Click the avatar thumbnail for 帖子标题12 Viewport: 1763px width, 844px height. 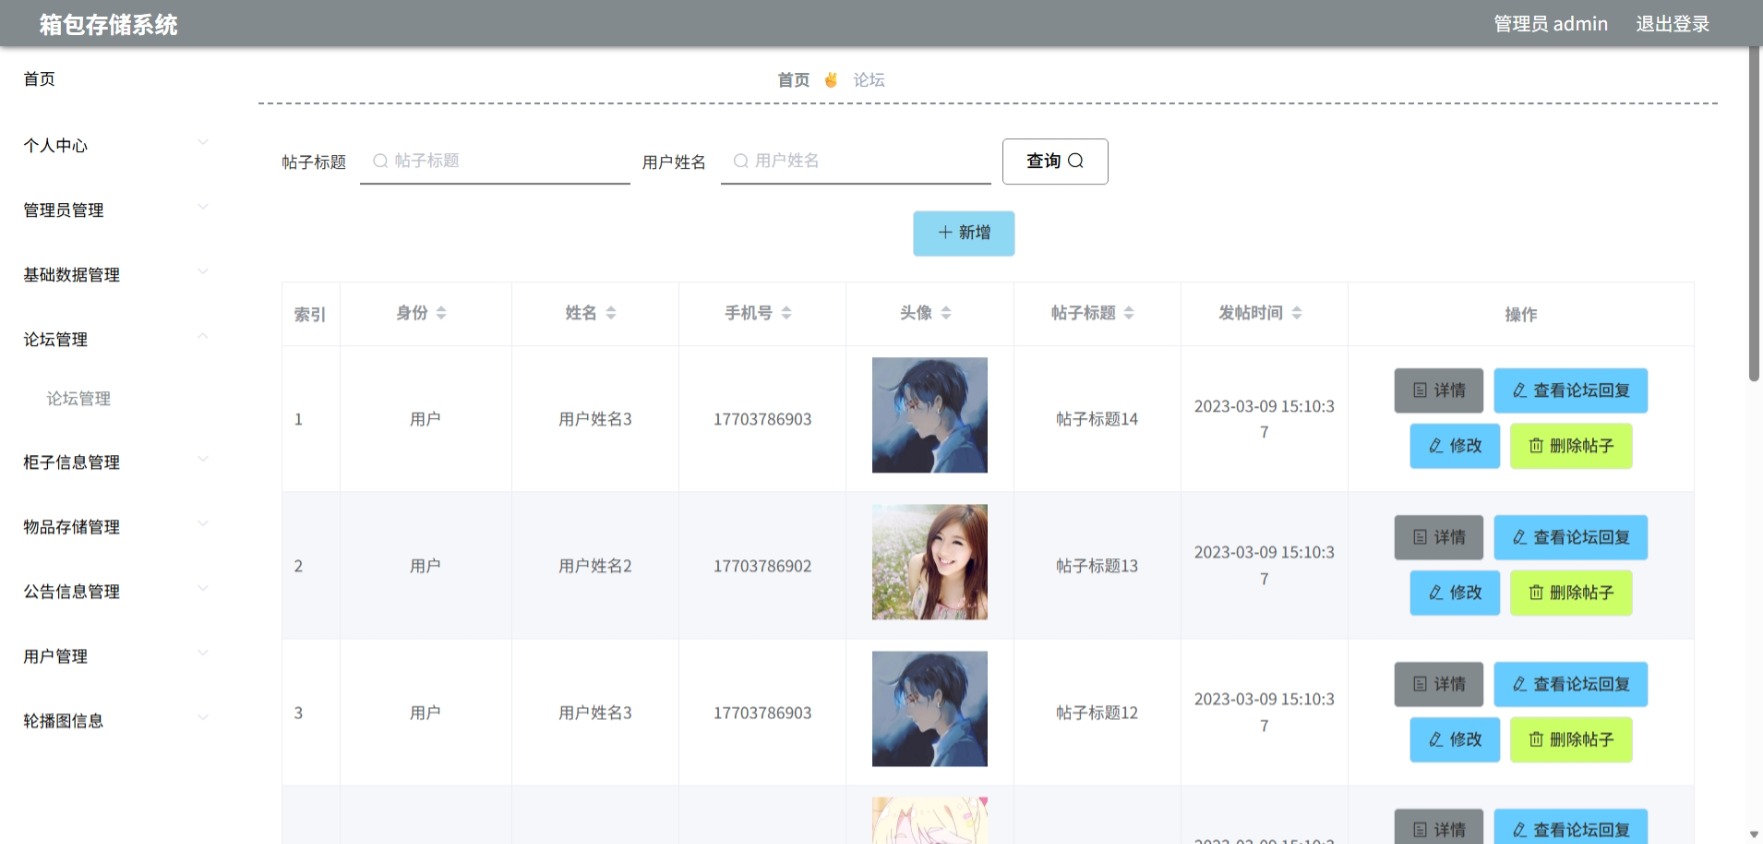coord(930,709)
